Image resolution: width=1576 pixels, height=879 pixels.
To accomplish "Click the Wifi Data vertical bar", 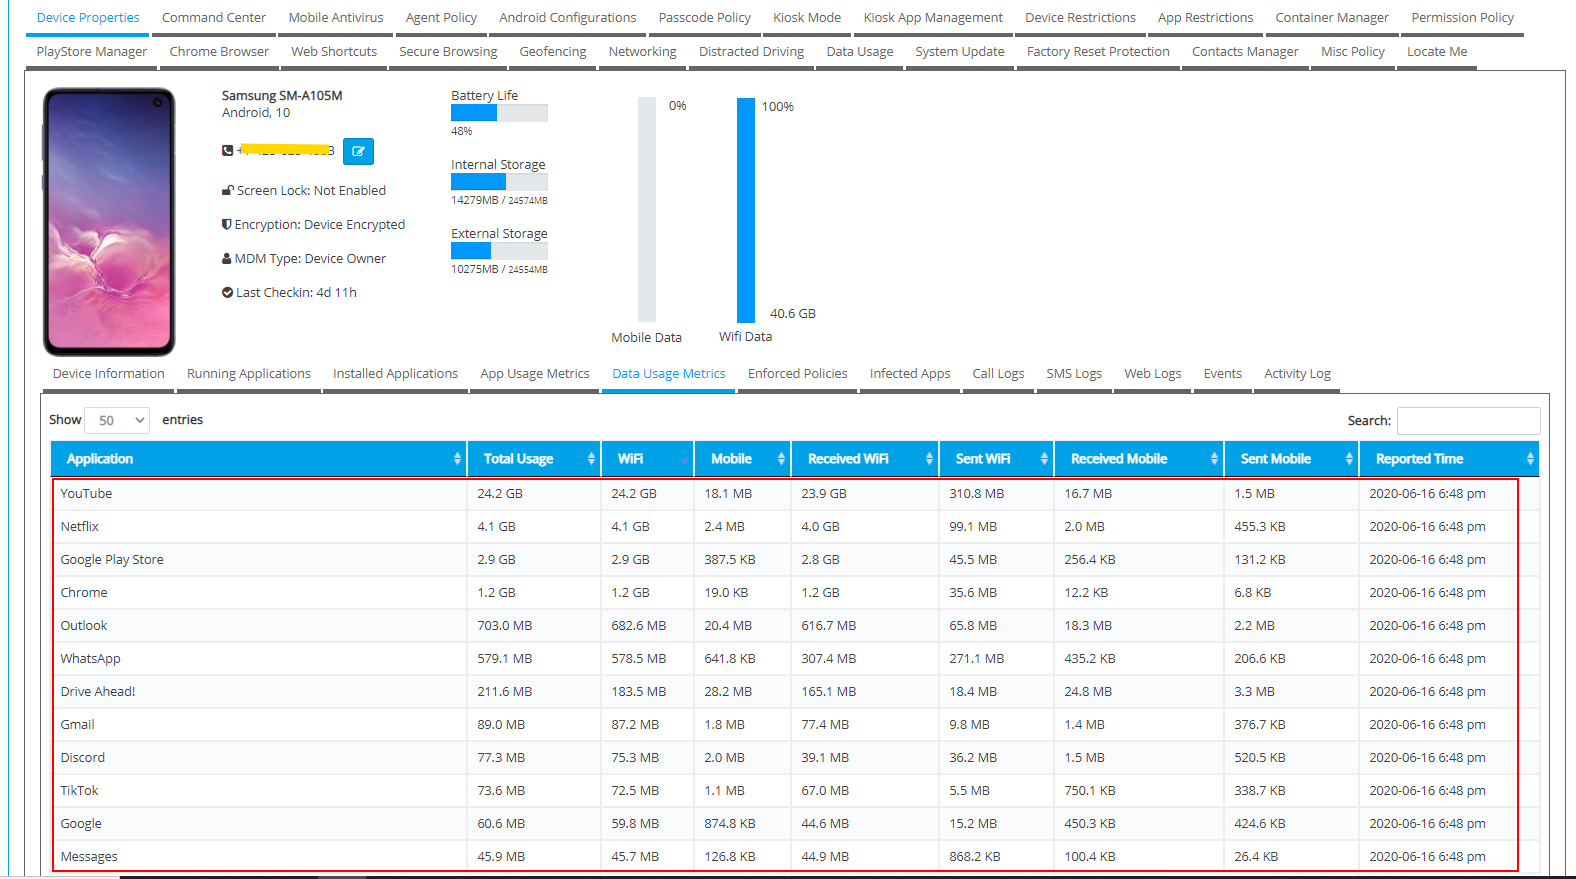I will 746,210.
